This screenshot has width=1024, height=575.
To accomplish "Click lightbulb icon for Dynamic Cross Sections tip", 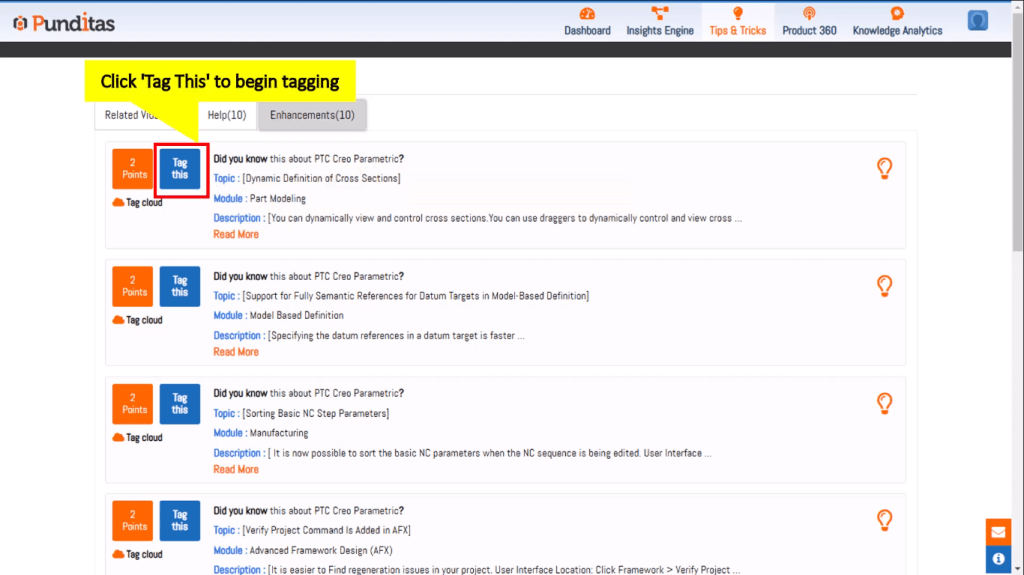I will point(884,169).
